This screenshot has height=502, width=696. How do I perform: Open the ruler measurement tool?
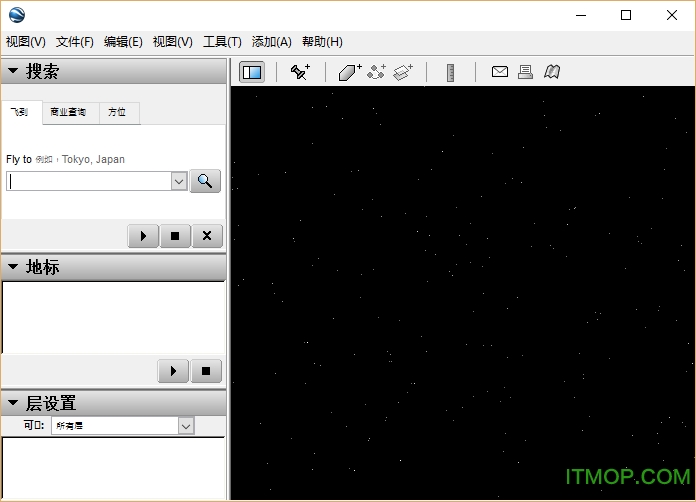451,72
